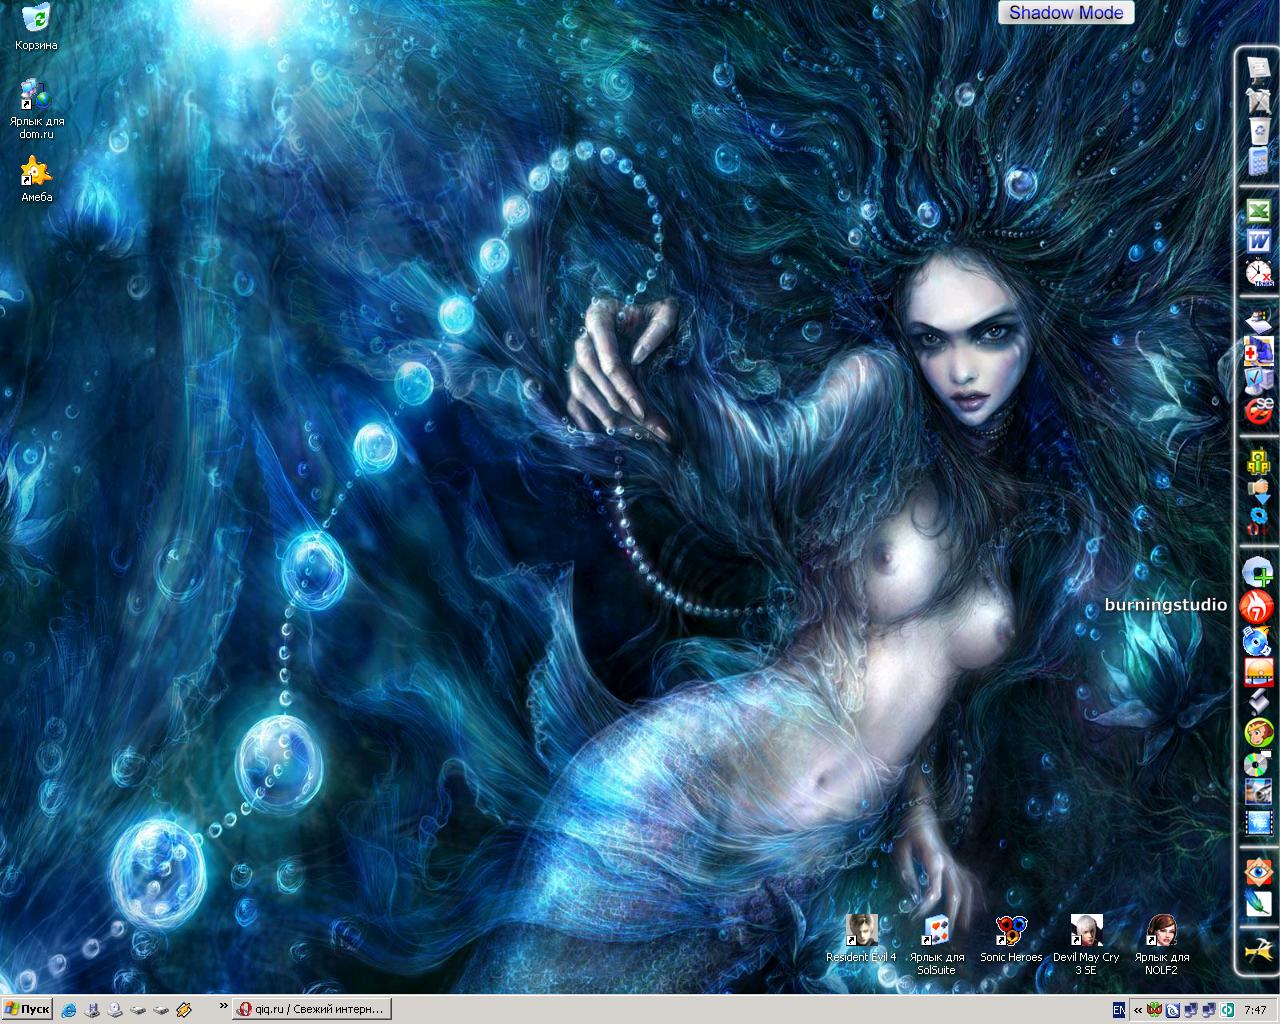The height and width of the screenshot is (1024, 1280).
Task: Open the cartoon face icon in the dock
Action: 1258,733
